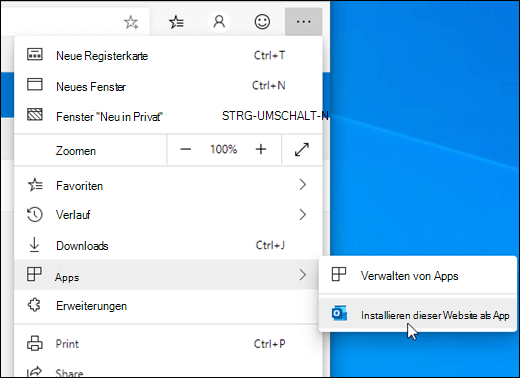
Task: Enter full screen with the diagonal arrow icon
Action: pyautogui.click(x=302, y=149)
